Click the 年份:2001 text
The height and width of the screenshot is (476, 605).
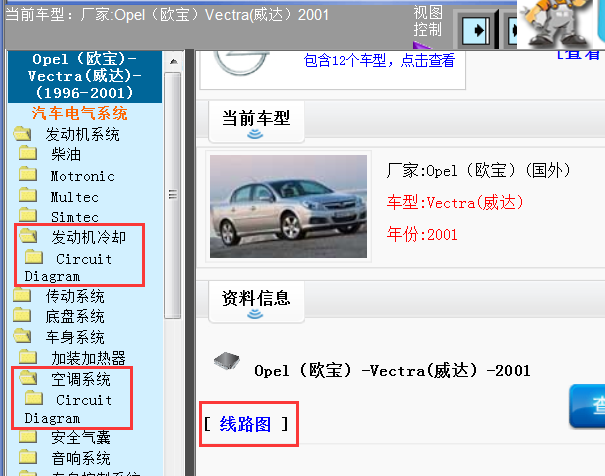422,235
